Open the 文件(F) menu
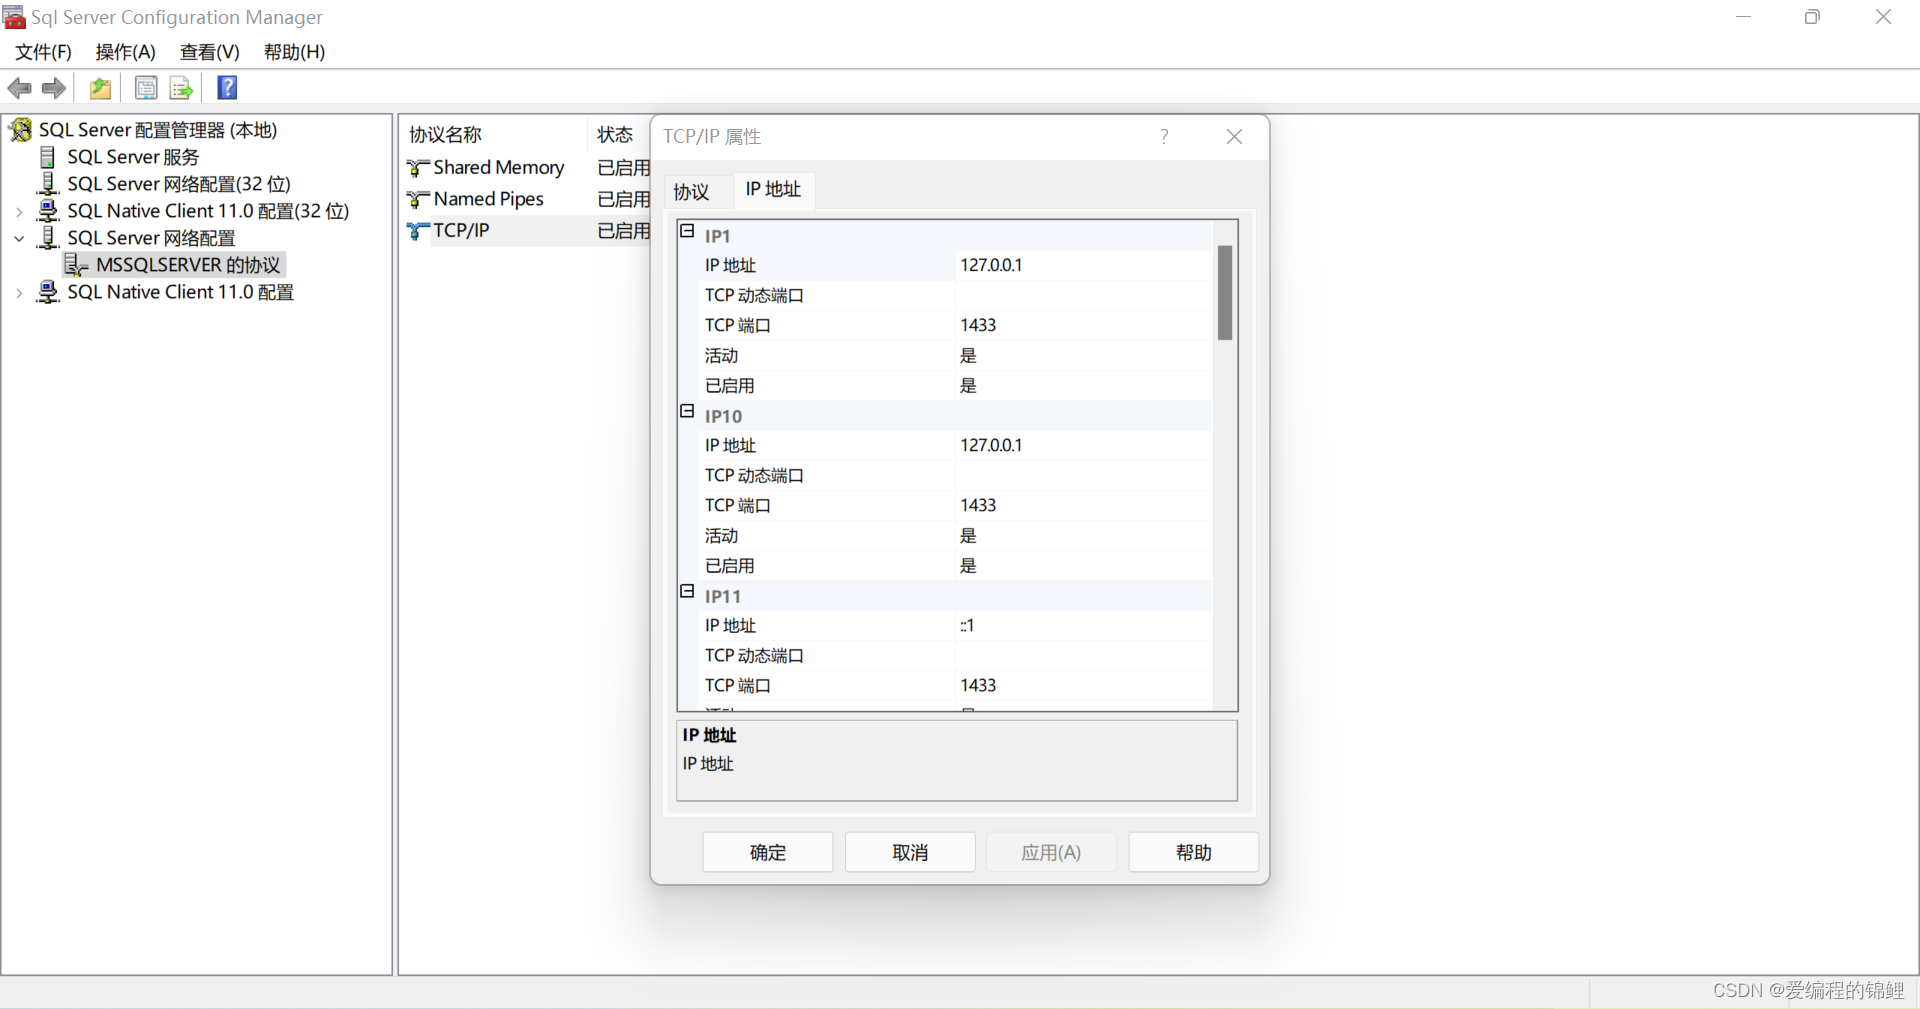Image resolution: width=1920 pixels, height=1009 pixels. (43, 52)
